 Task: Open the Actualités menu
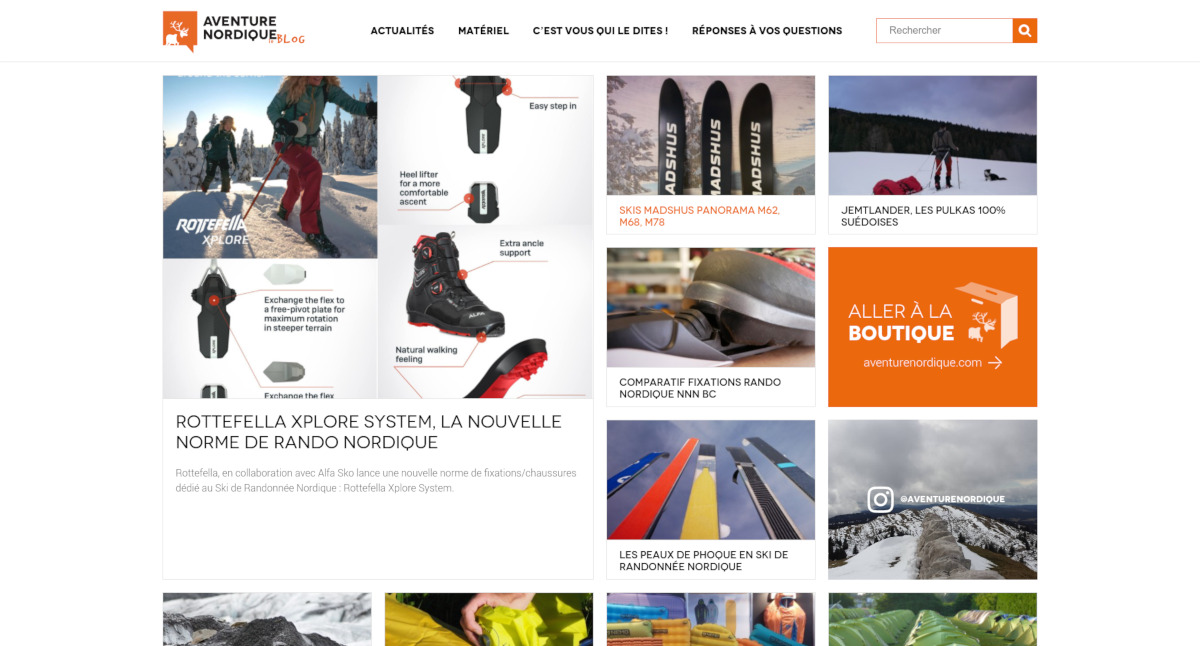coord(402,31)
